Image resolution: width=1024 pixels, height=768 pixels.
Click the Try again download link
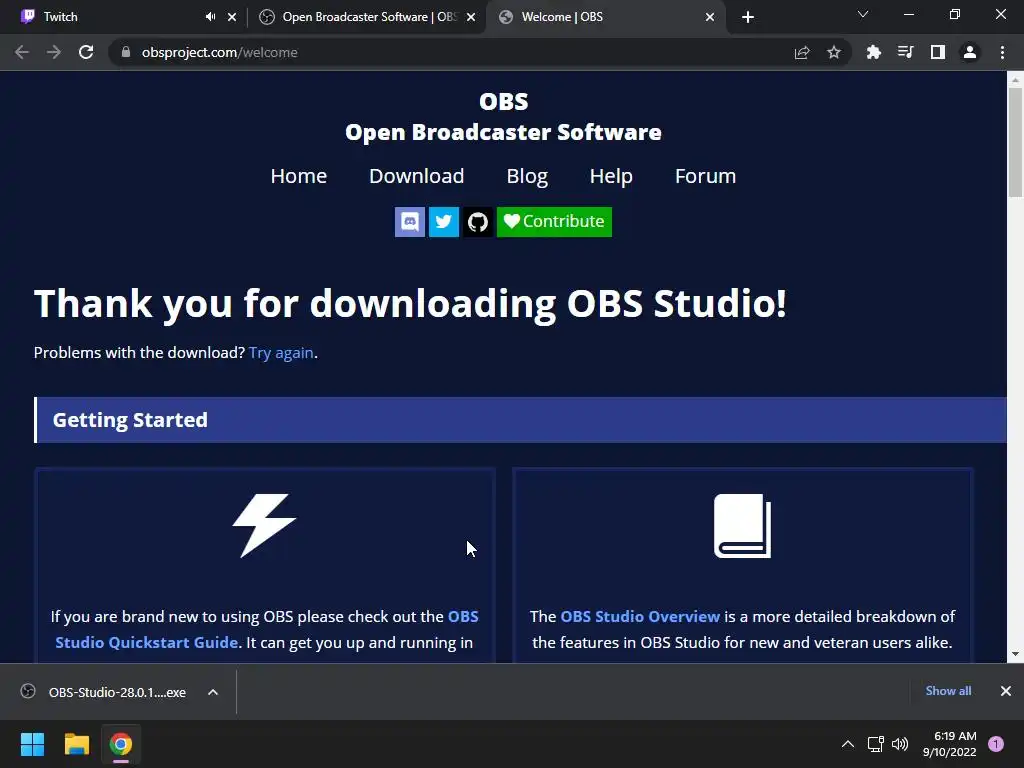pos(281,353)
